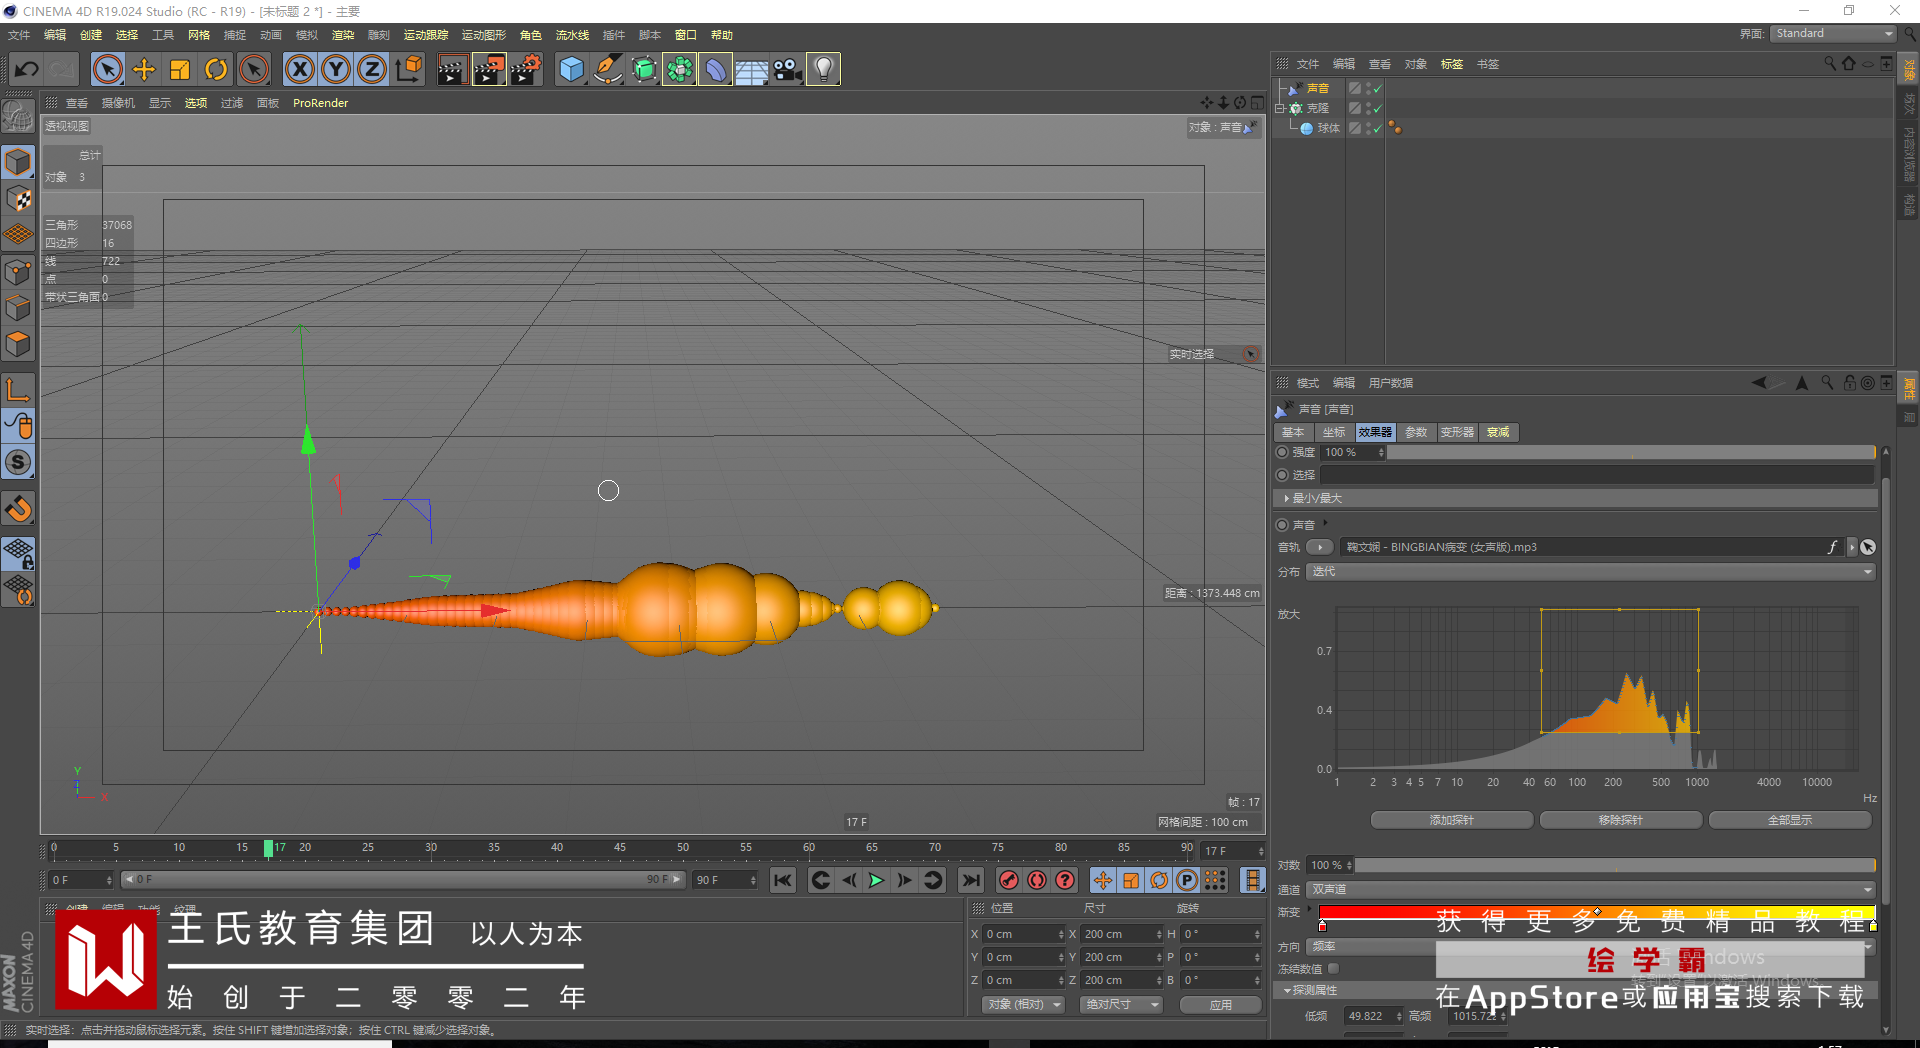Click the 低频 value field showing 49.822
Viewport: 1920px width, 1048px height.
click(x=1373, y=1016)
